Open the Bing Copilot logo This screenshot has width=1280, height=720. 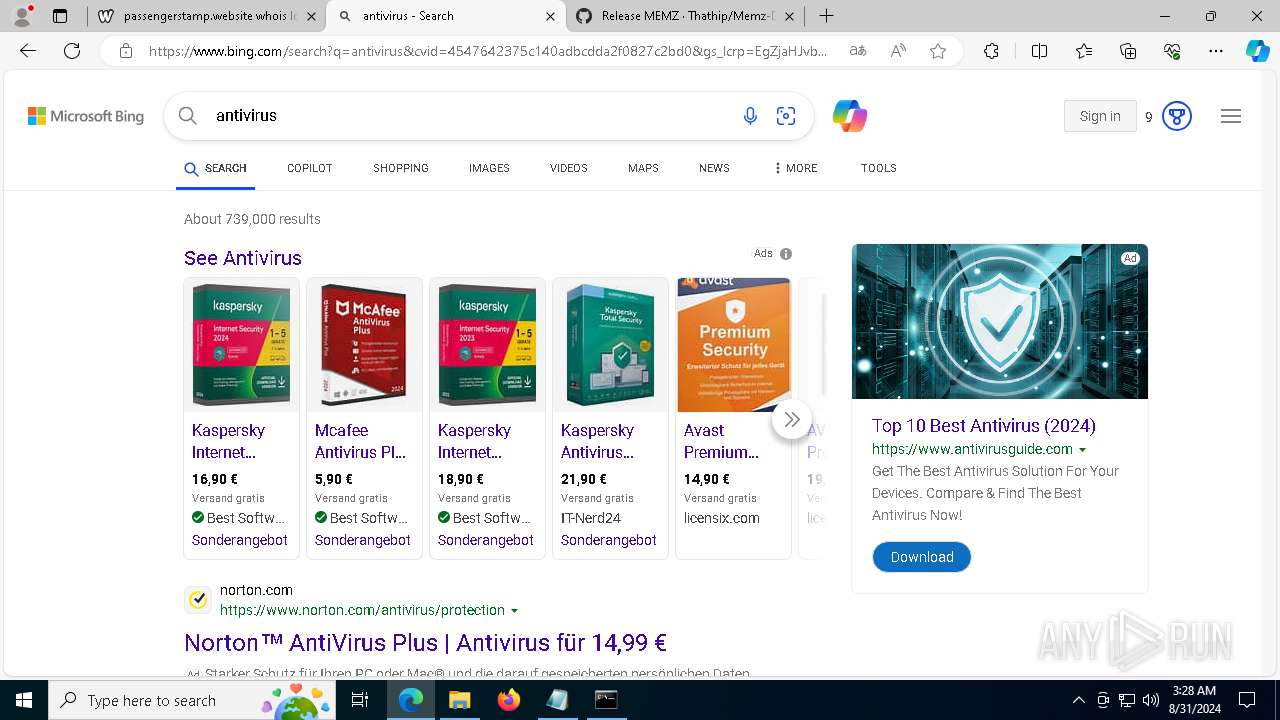[x=850, y=116]
